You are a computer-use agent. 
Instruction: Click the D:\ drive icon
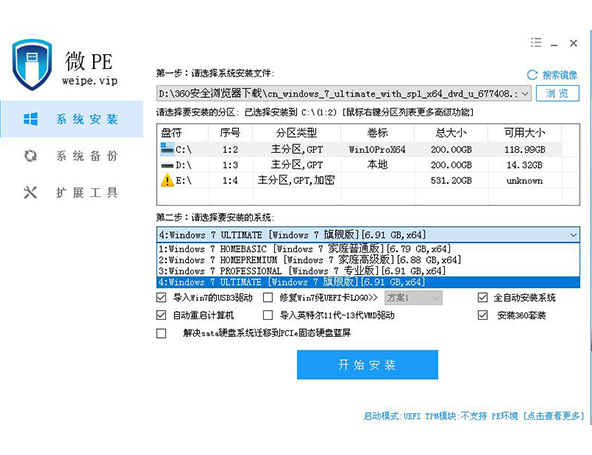(x=167, y=165)
